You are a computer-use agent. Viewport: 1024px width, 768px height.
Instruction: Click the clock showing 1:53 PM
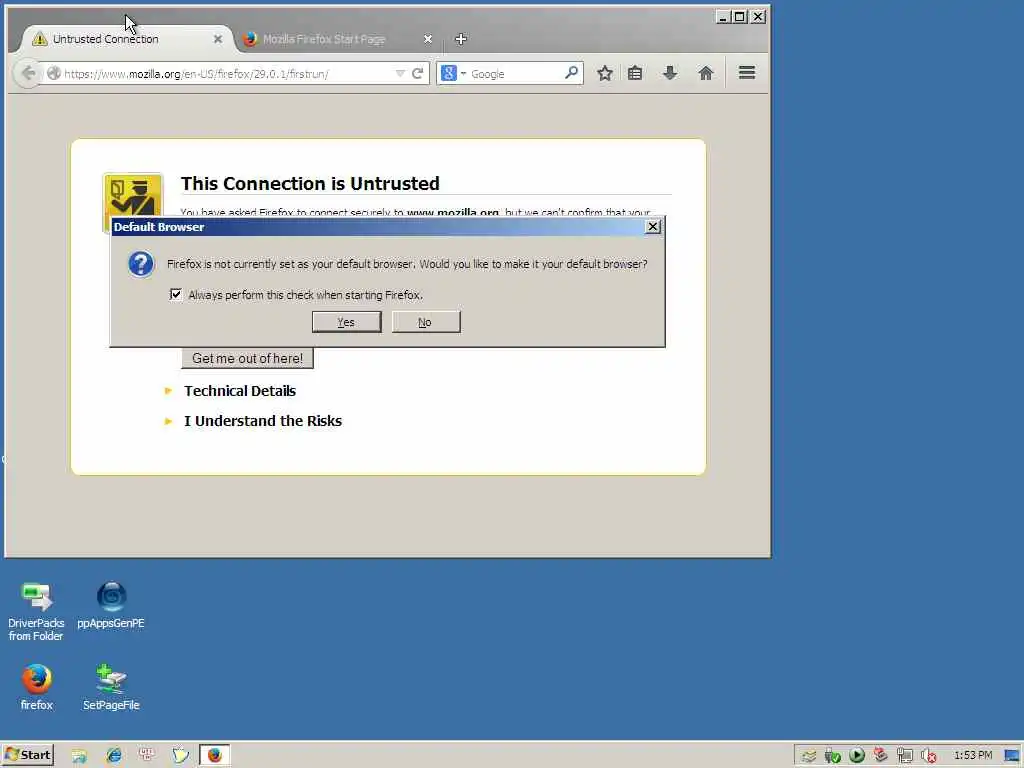point(973,755)
